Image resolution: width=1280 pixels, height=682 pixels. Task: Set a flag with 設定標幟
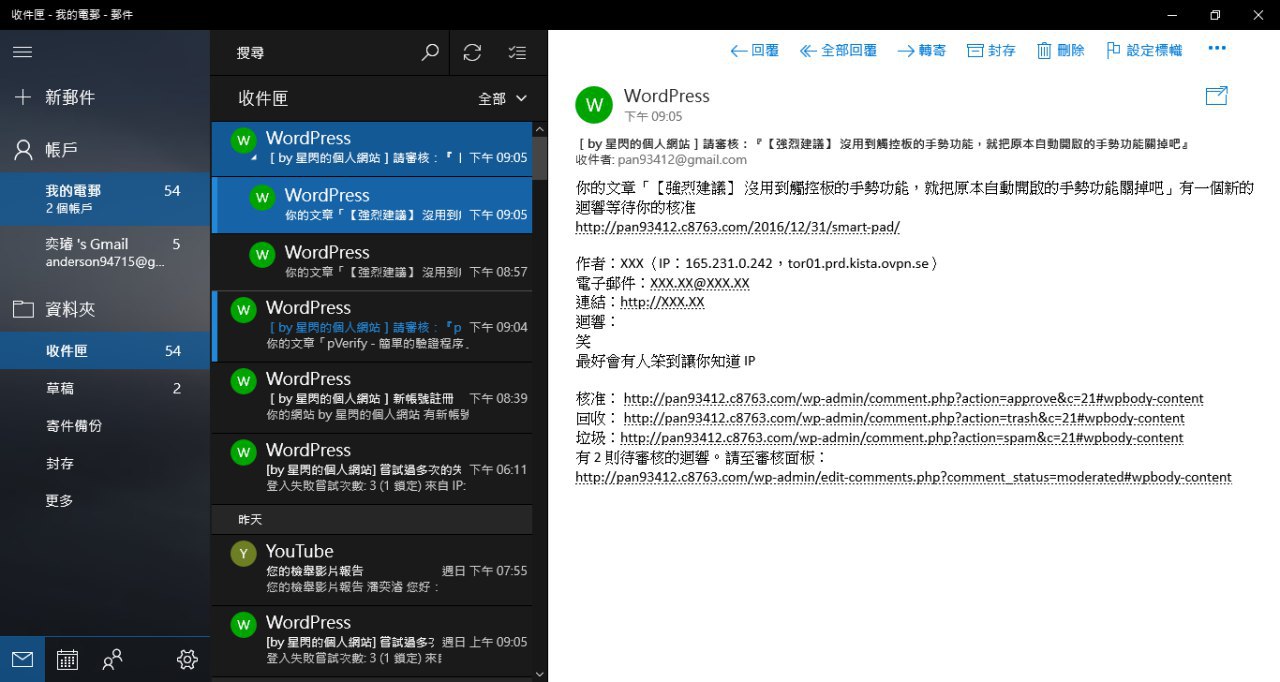pyautogui.click(x=1144, y=50)
